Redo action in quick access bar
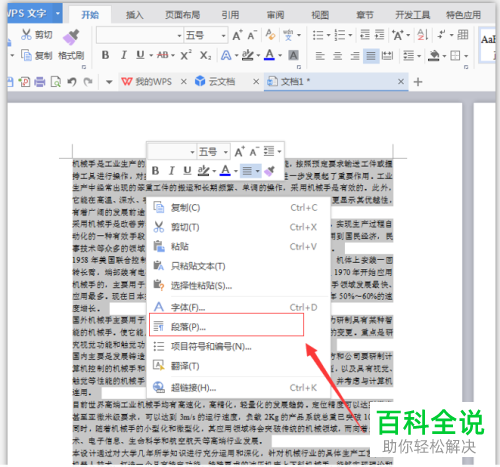 click(88, 82)
